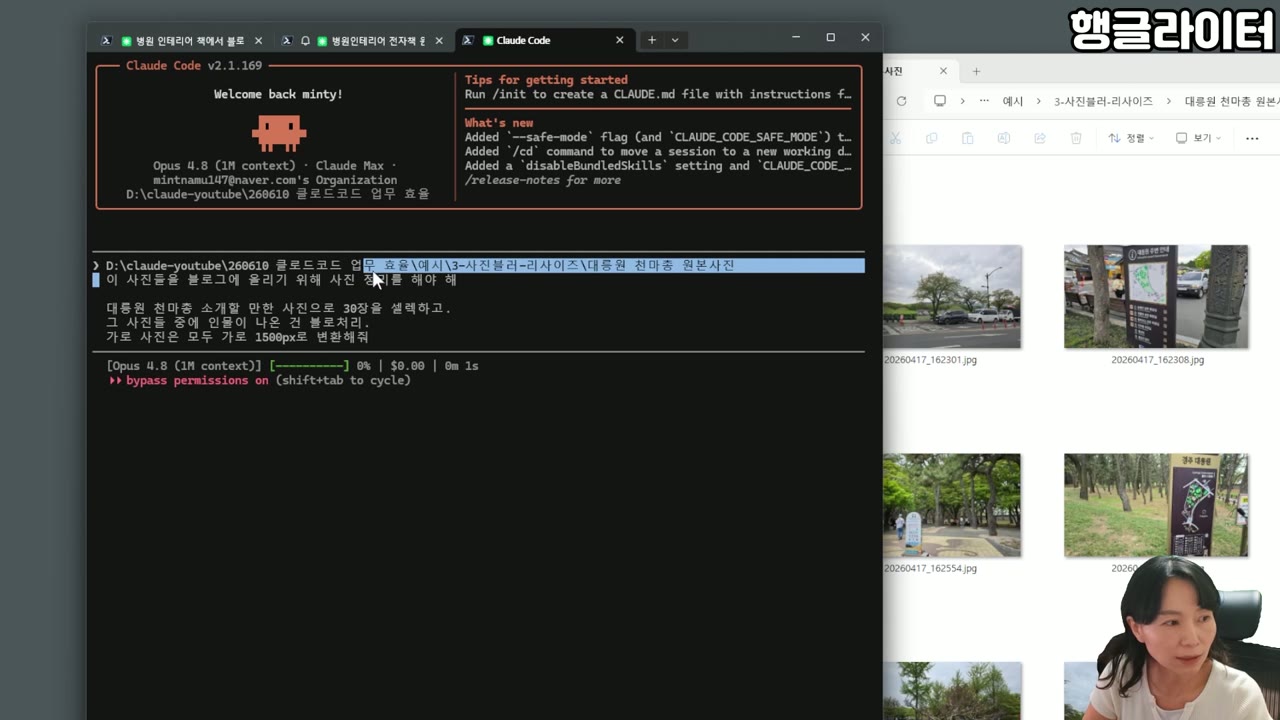
Task: Add a new terminal tab with plus button
Action: pos(652,40)
